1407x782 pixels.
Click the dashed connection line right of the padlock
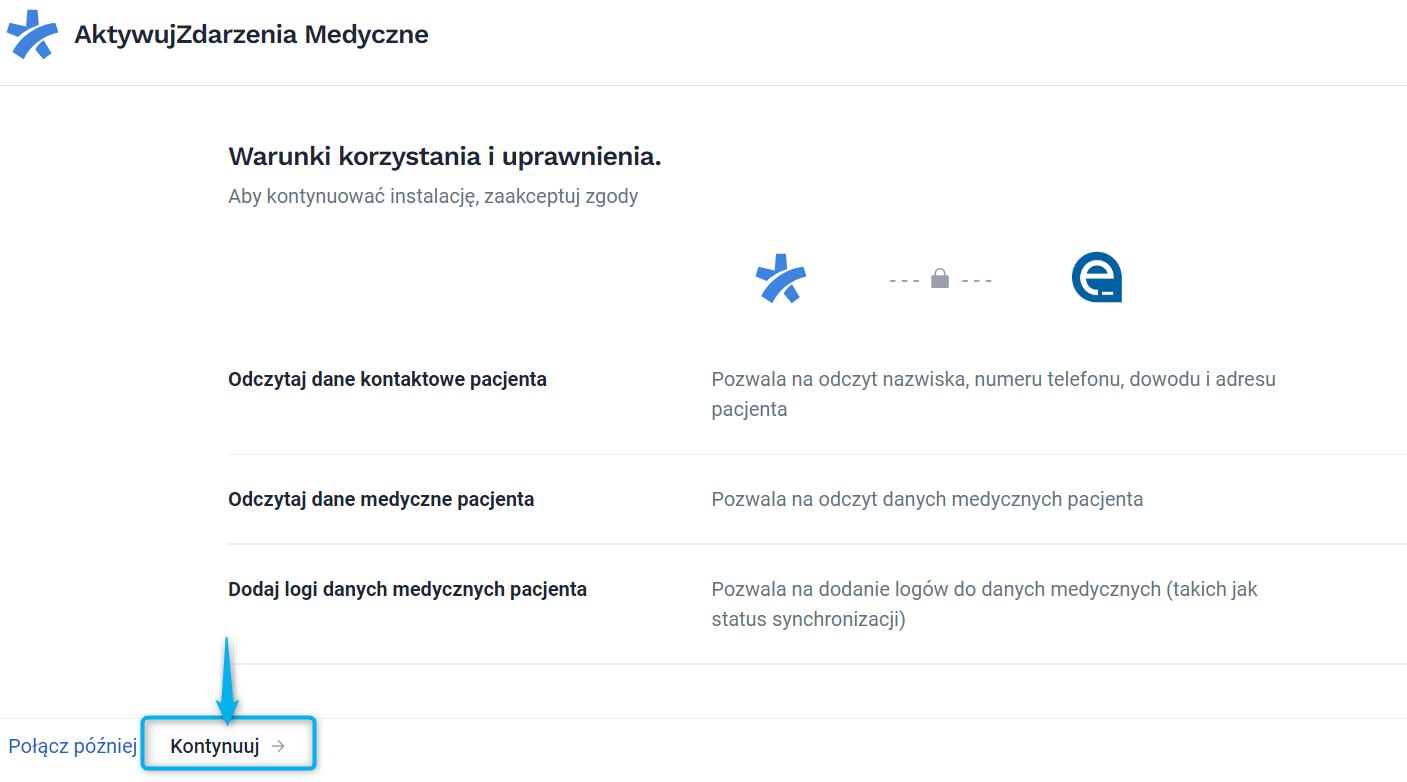975,279
